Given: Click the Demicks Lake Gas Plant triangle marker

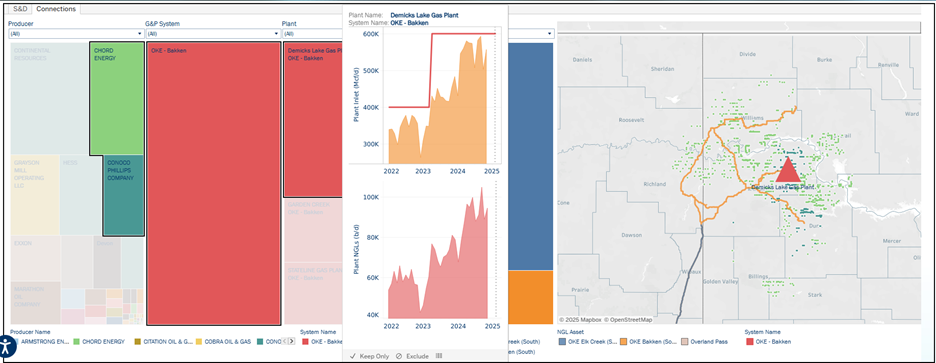Looking at the screenshot, I should click(x=788, y=170).
